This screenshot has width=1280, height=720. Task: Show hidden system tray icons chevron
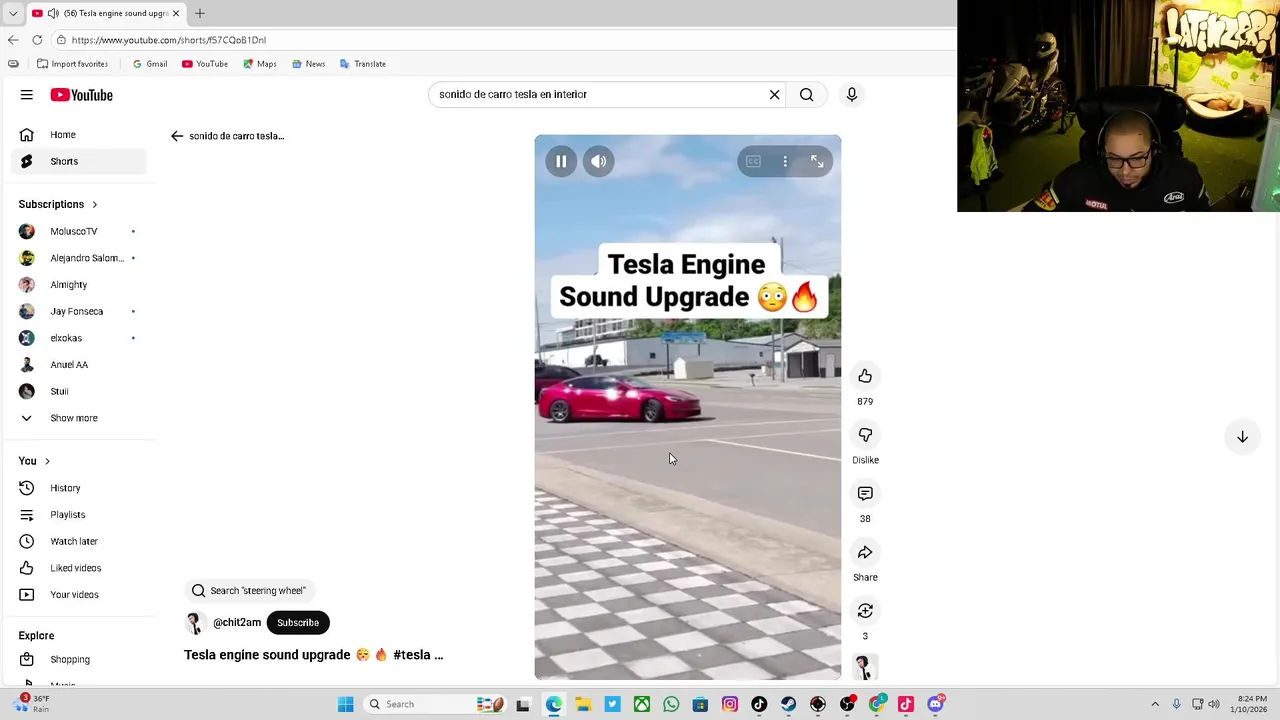pos(1155,704)
